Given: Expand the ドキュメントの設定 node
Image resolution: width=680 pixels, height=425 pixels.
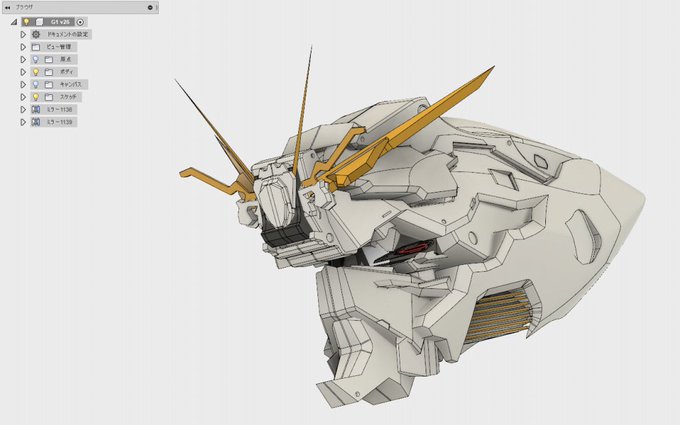Looking at the screenshot, I should pos(23,34).
